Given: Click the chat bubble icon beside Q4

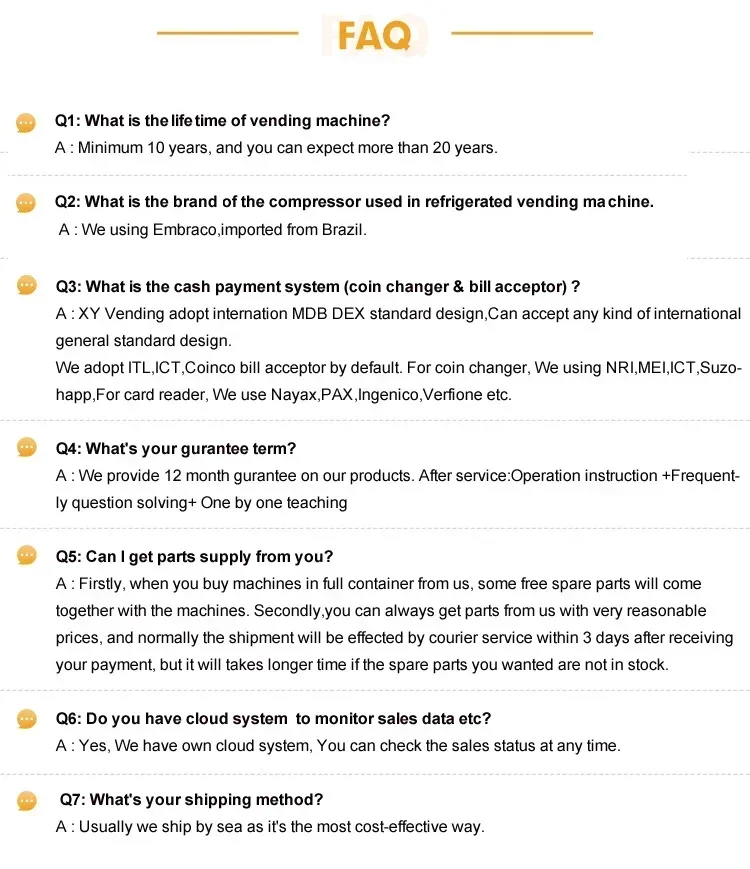Looking at the screenshot, I should [x=27, y=447].
